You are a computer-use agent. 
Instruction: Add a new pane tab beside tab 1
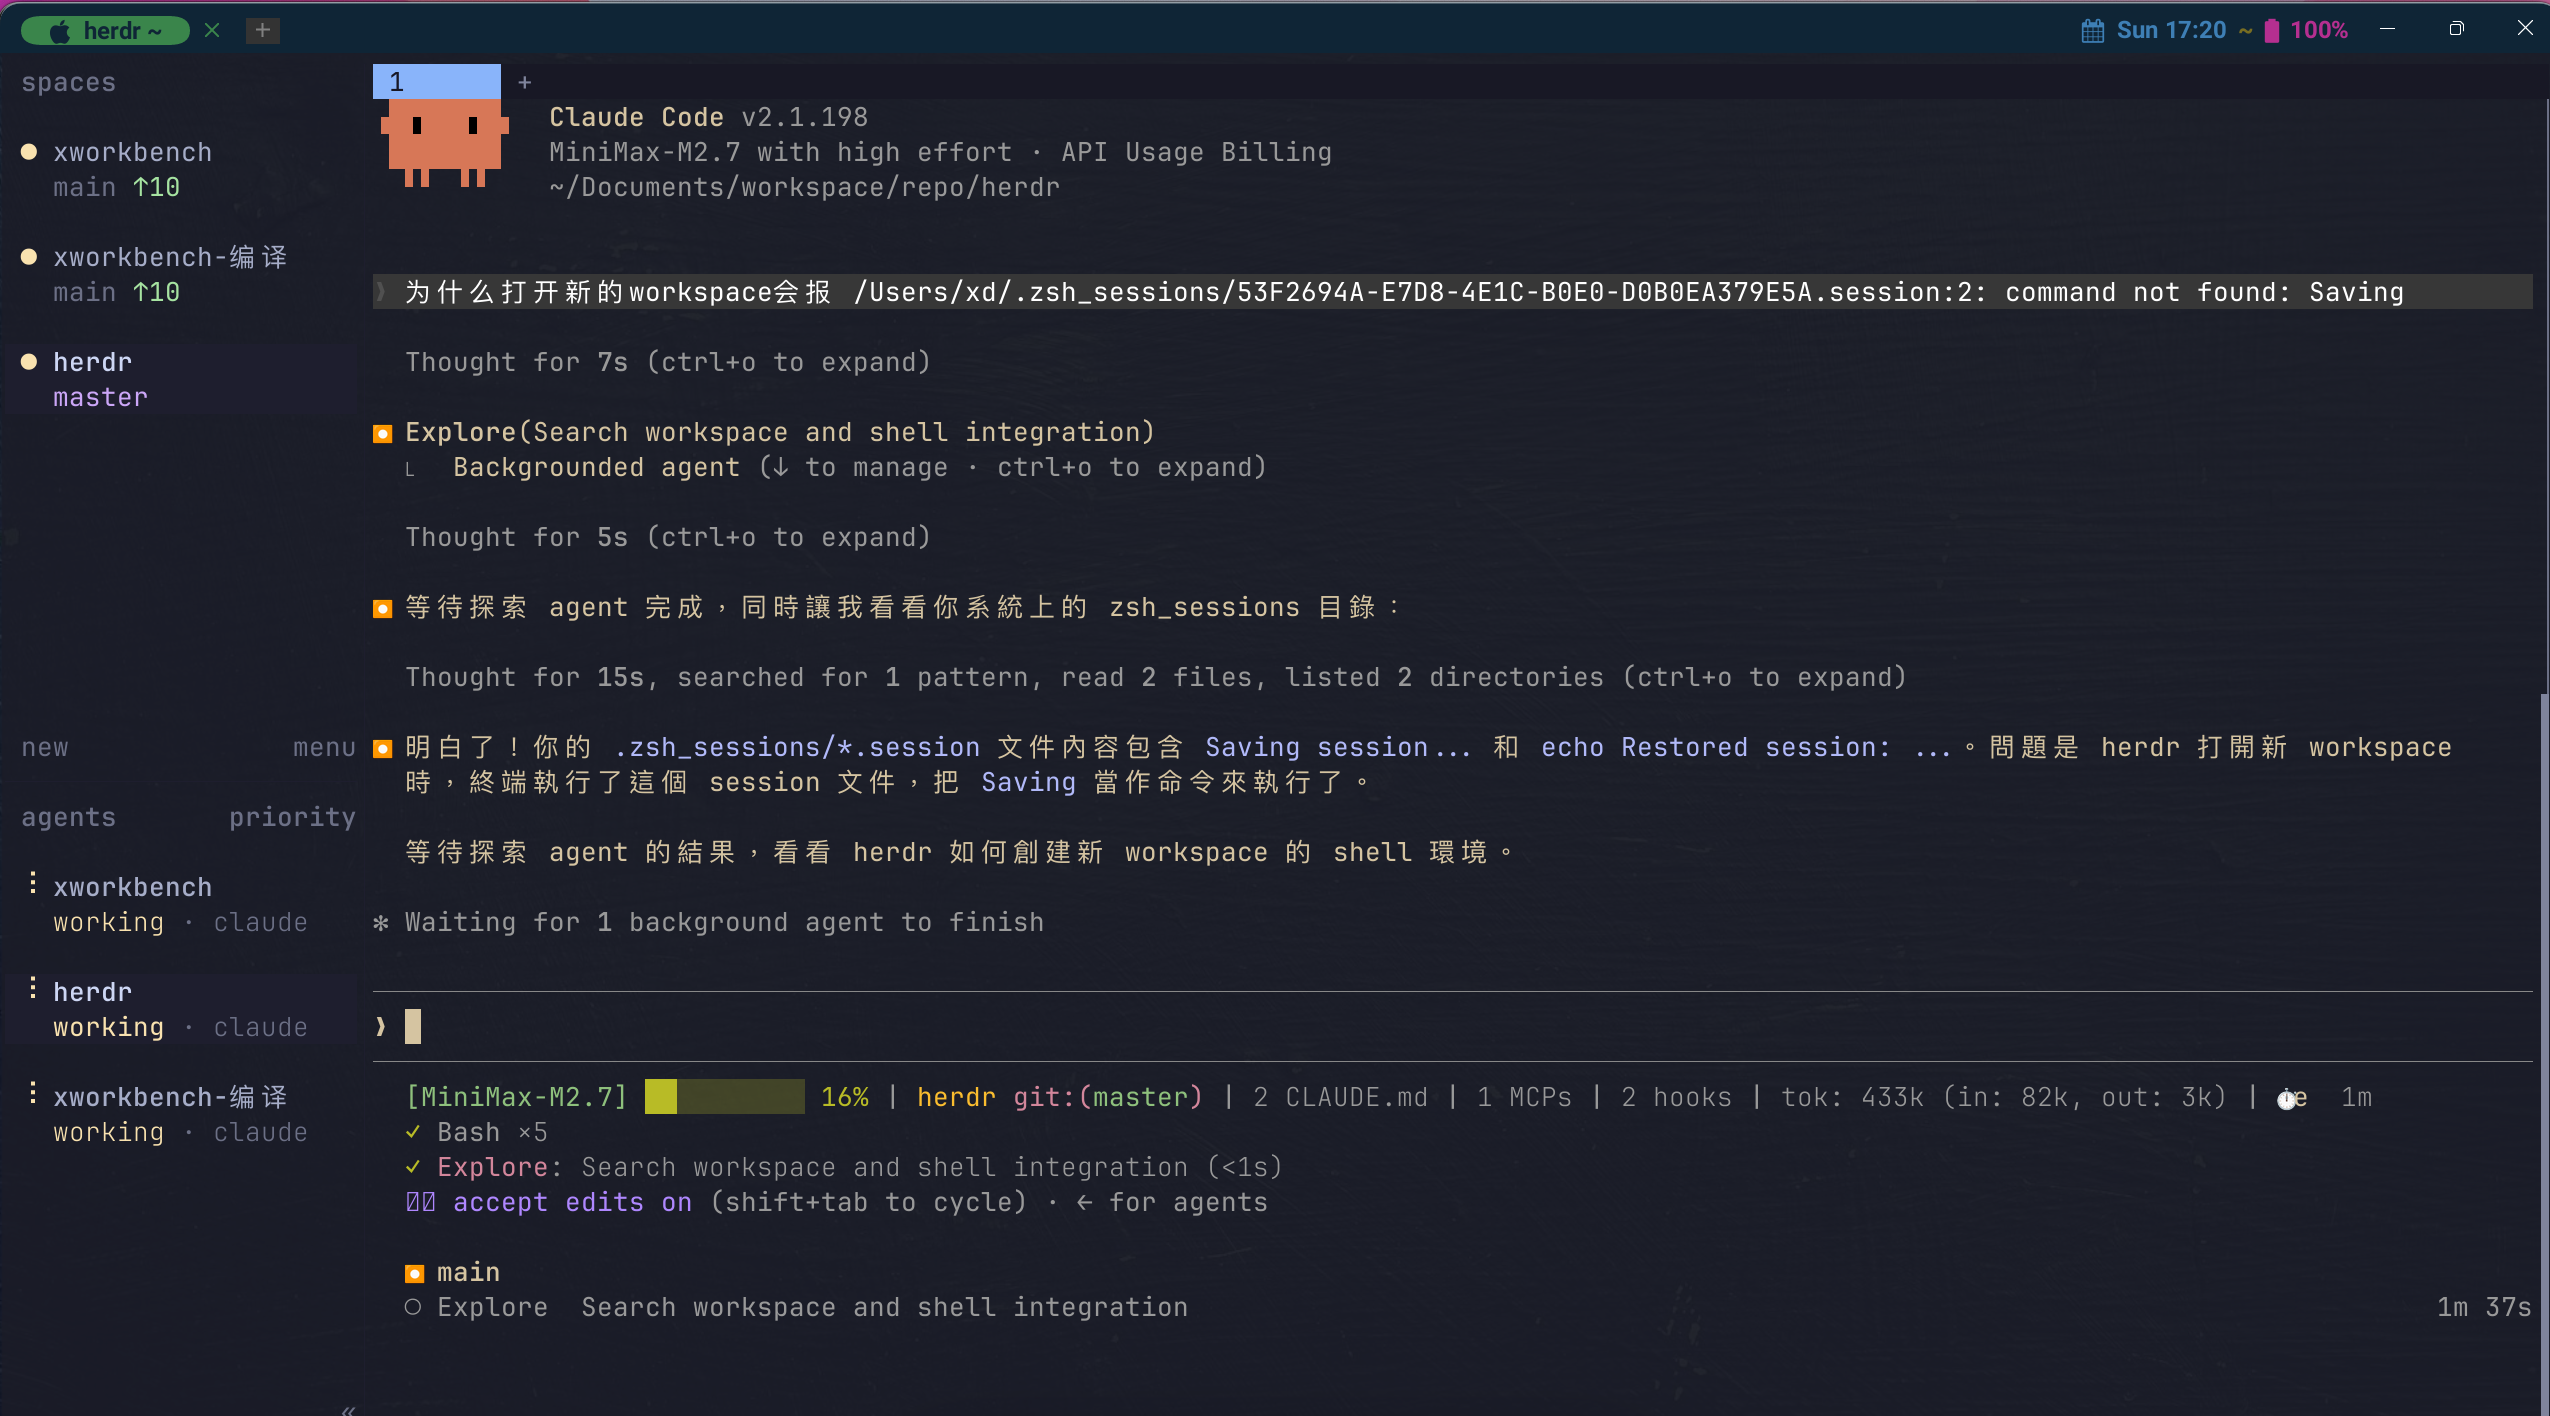(x=525, y=83)
